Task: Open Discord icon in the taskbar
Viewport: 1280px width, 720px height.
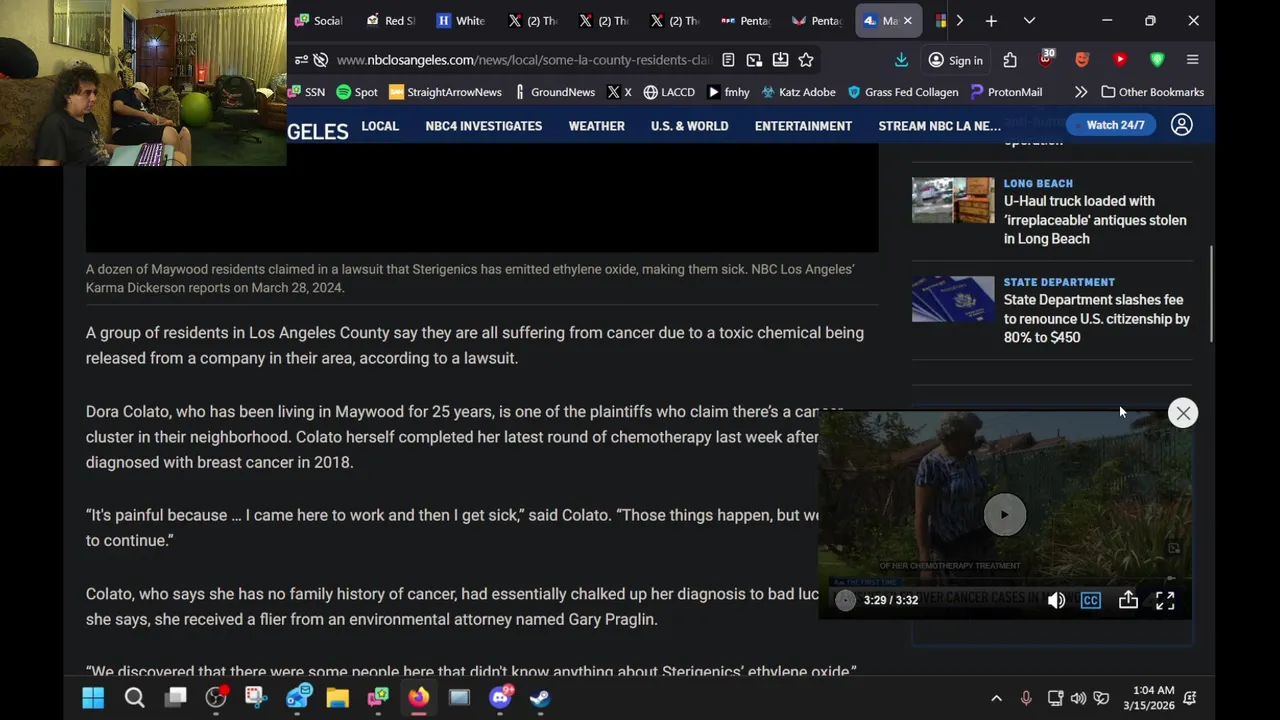Action: [500, 697]
